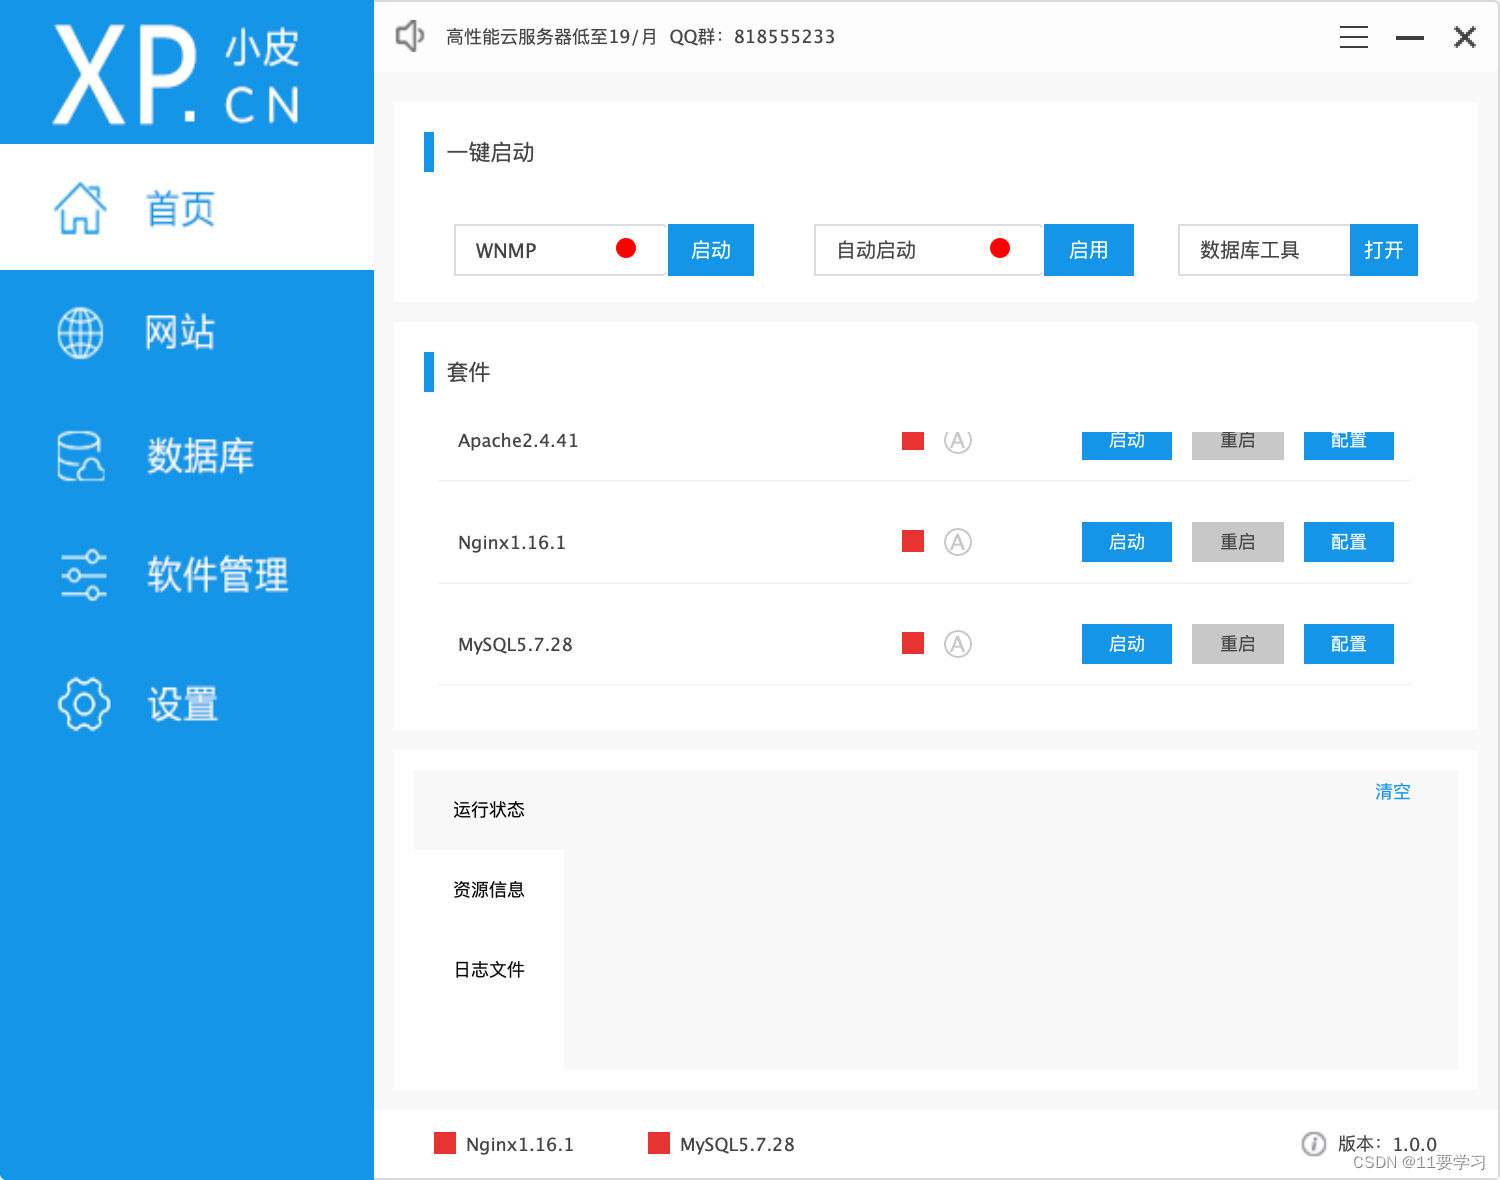The height and width of the screenshot is (1180, 1500).
Task: Switch to 运行状态 tab
Action: (489, 810)
